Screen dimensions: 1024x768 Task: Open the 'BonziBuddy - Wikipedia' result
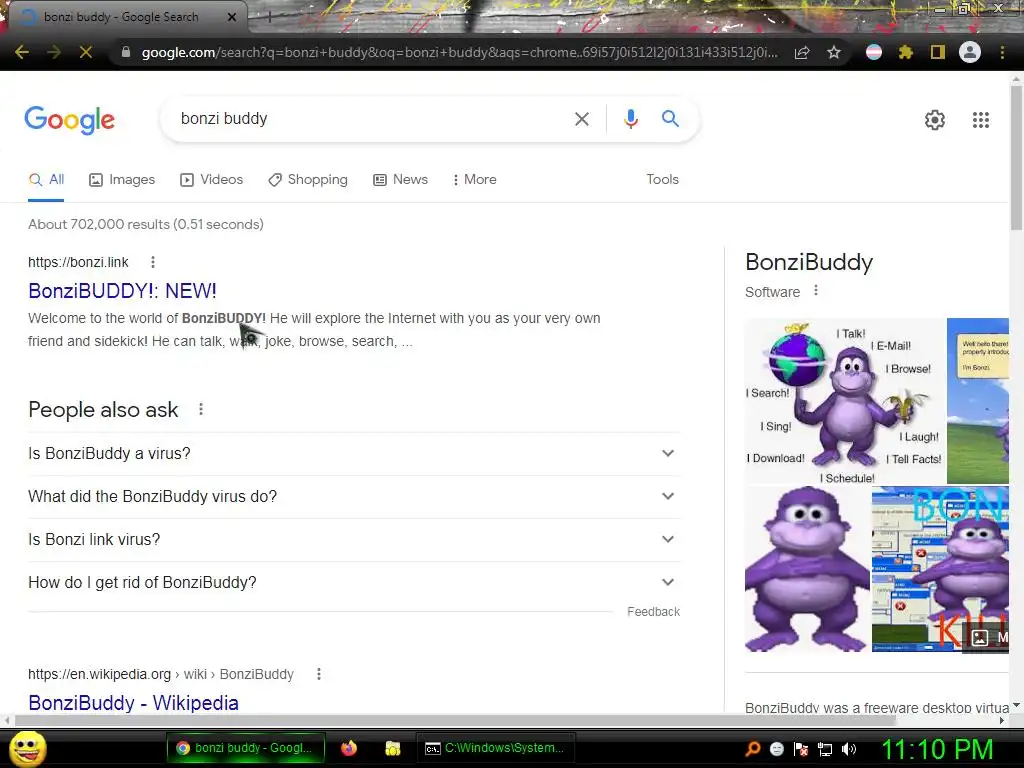pyautogui.click(x=133, y=703)
